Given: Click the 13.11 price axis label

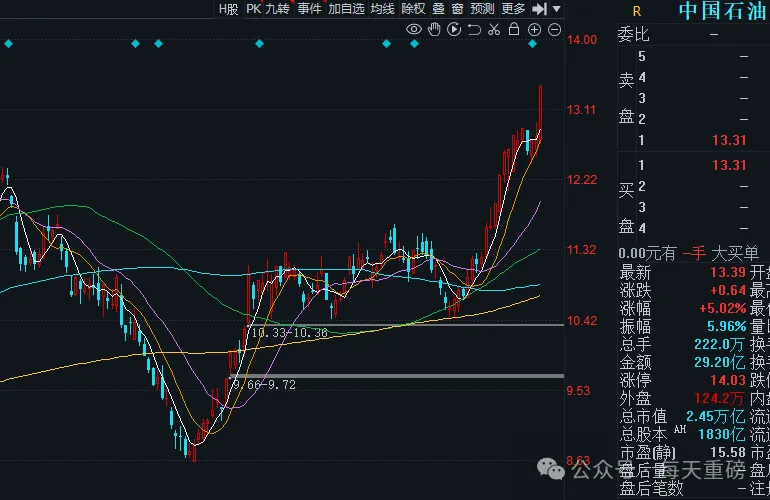Looking at the screenshot, I should (581, 110).
